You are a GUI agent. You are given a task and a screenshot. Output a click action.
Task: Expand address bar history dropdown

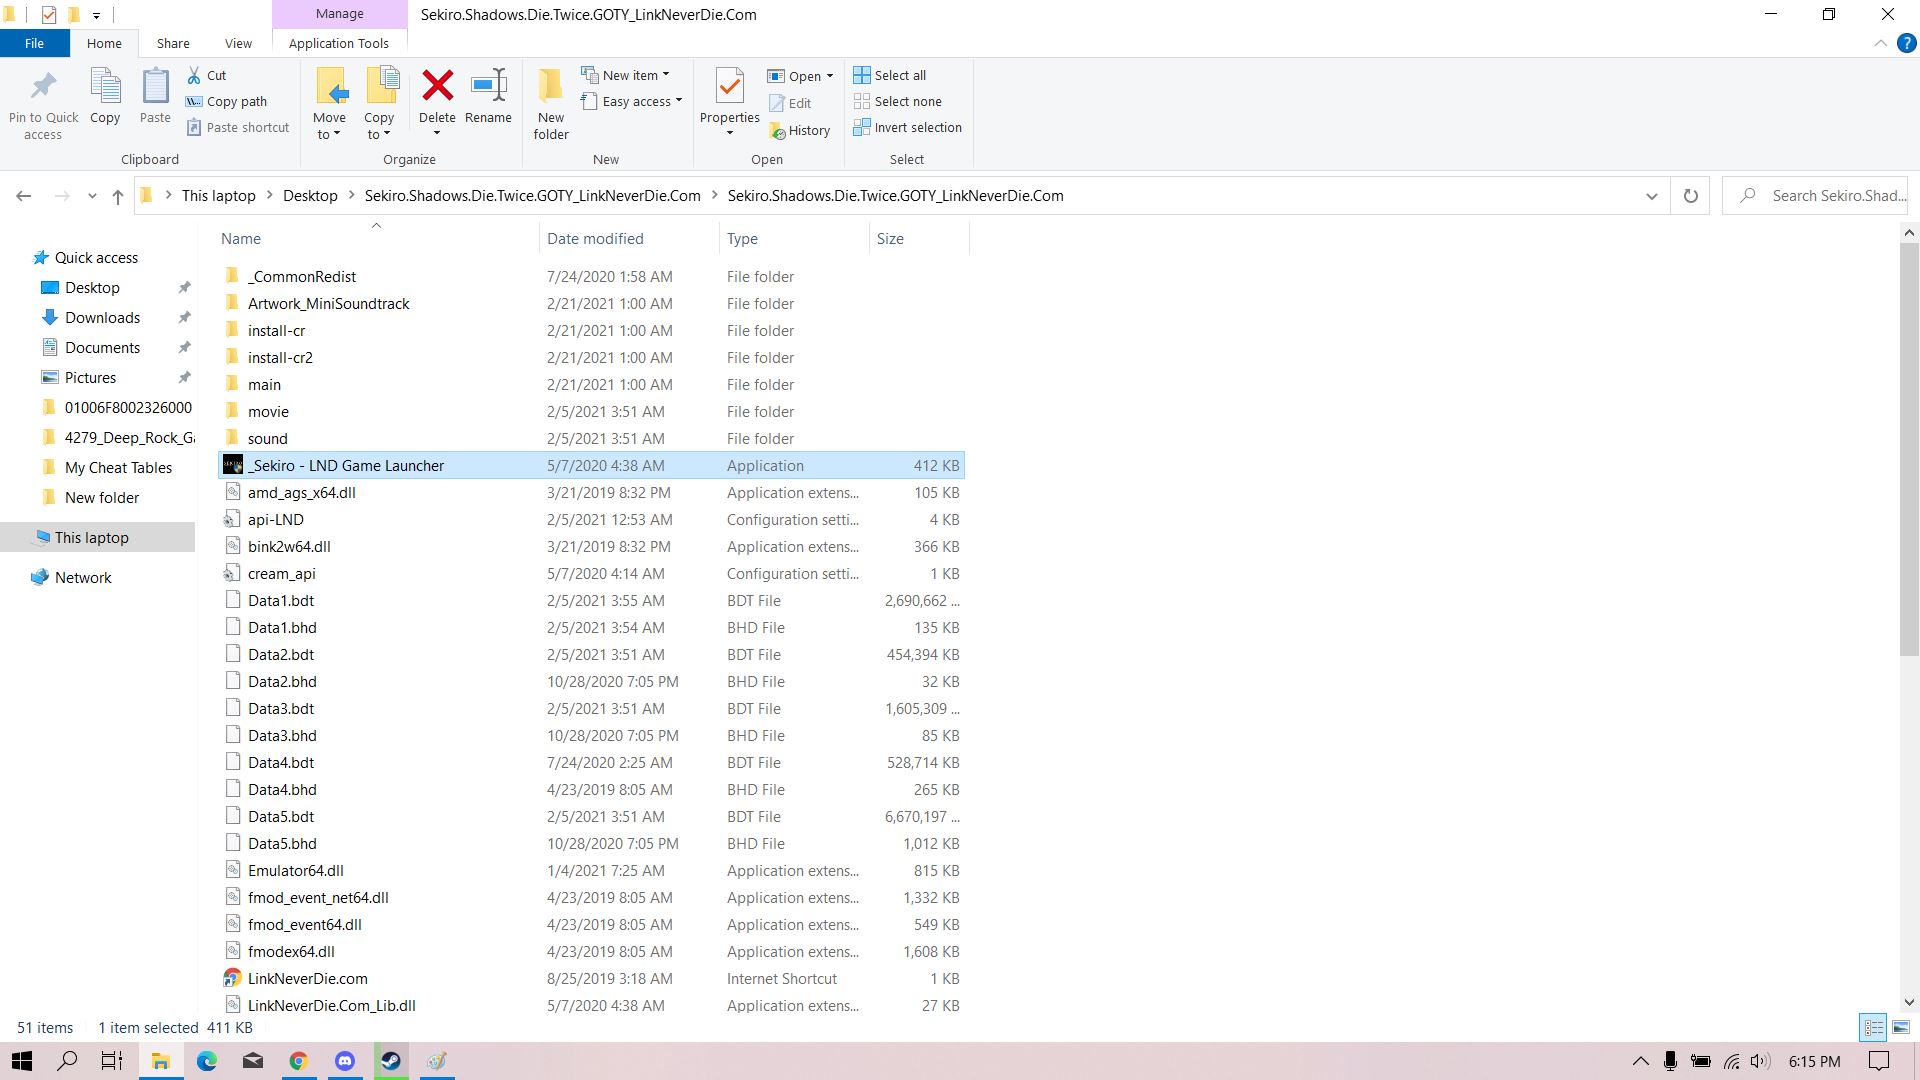[1651, 196]
